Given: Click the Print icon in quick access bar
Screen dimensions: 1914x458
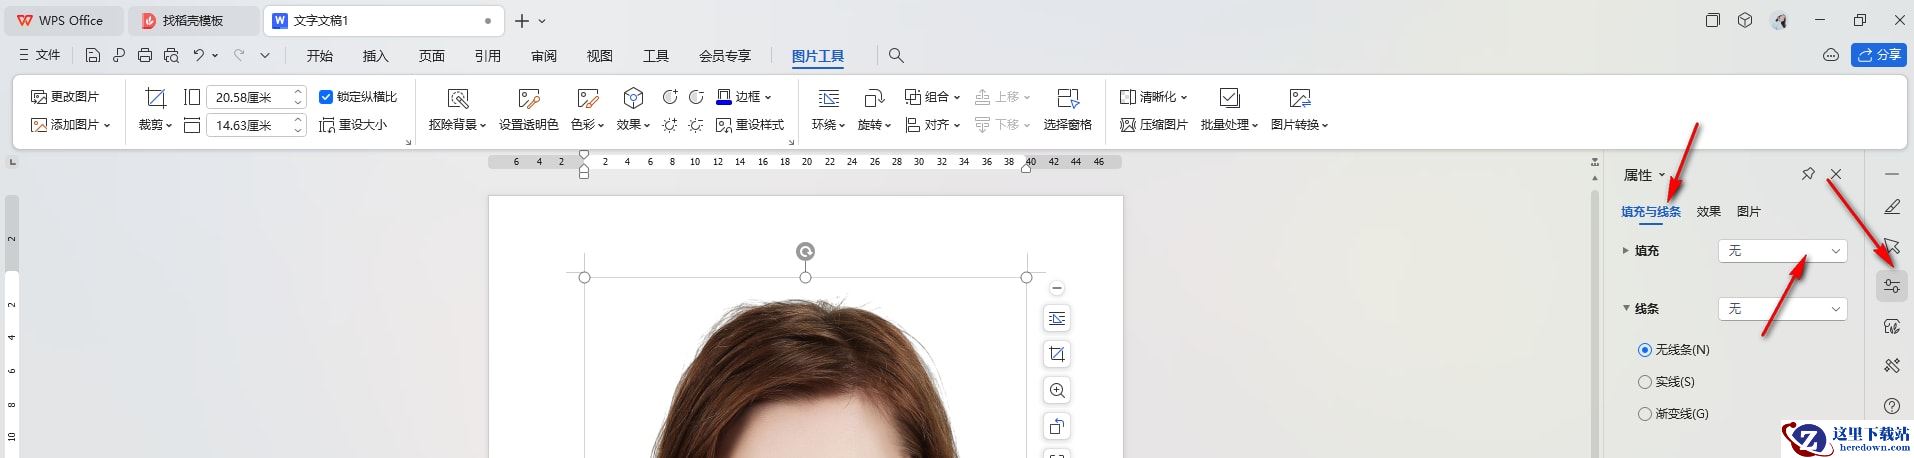Looking at the screenshot, I should (145, 56).
